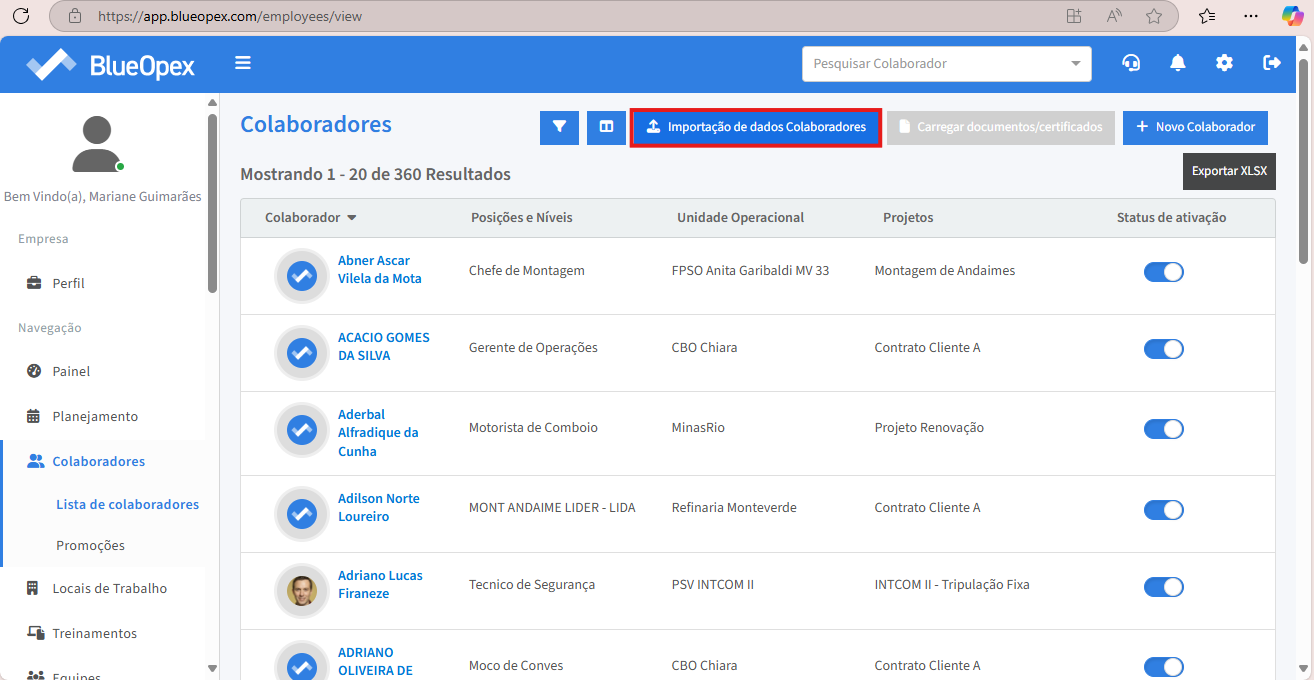The image size is (1314, 680).
Task: Open the column layout button
Action: pos(606,127)
